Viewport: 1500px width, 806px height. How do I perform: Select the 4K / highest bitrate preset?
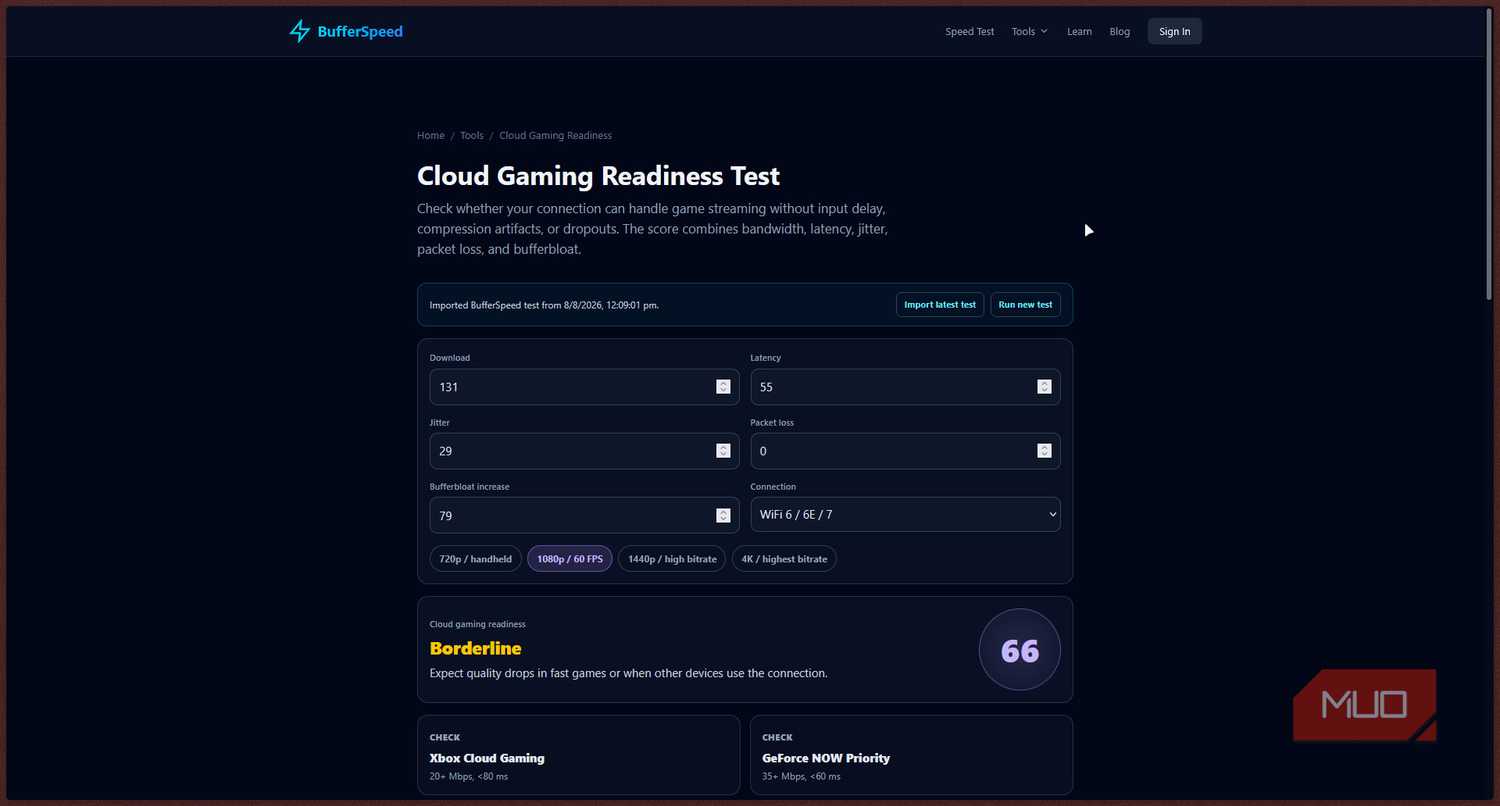784,559
